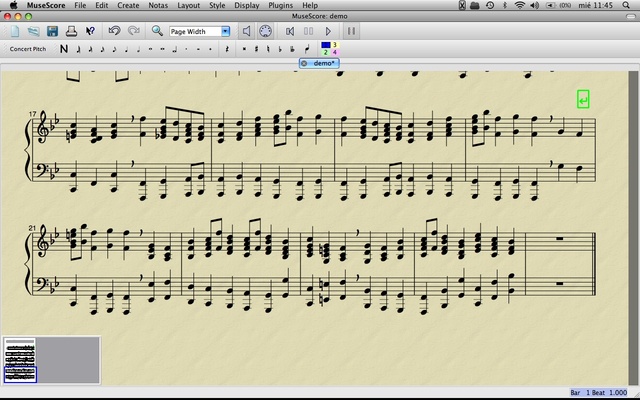Apply the sharp accidental
Screen dimensions: 640x400
pyautogui.click(x=256, y=49)
